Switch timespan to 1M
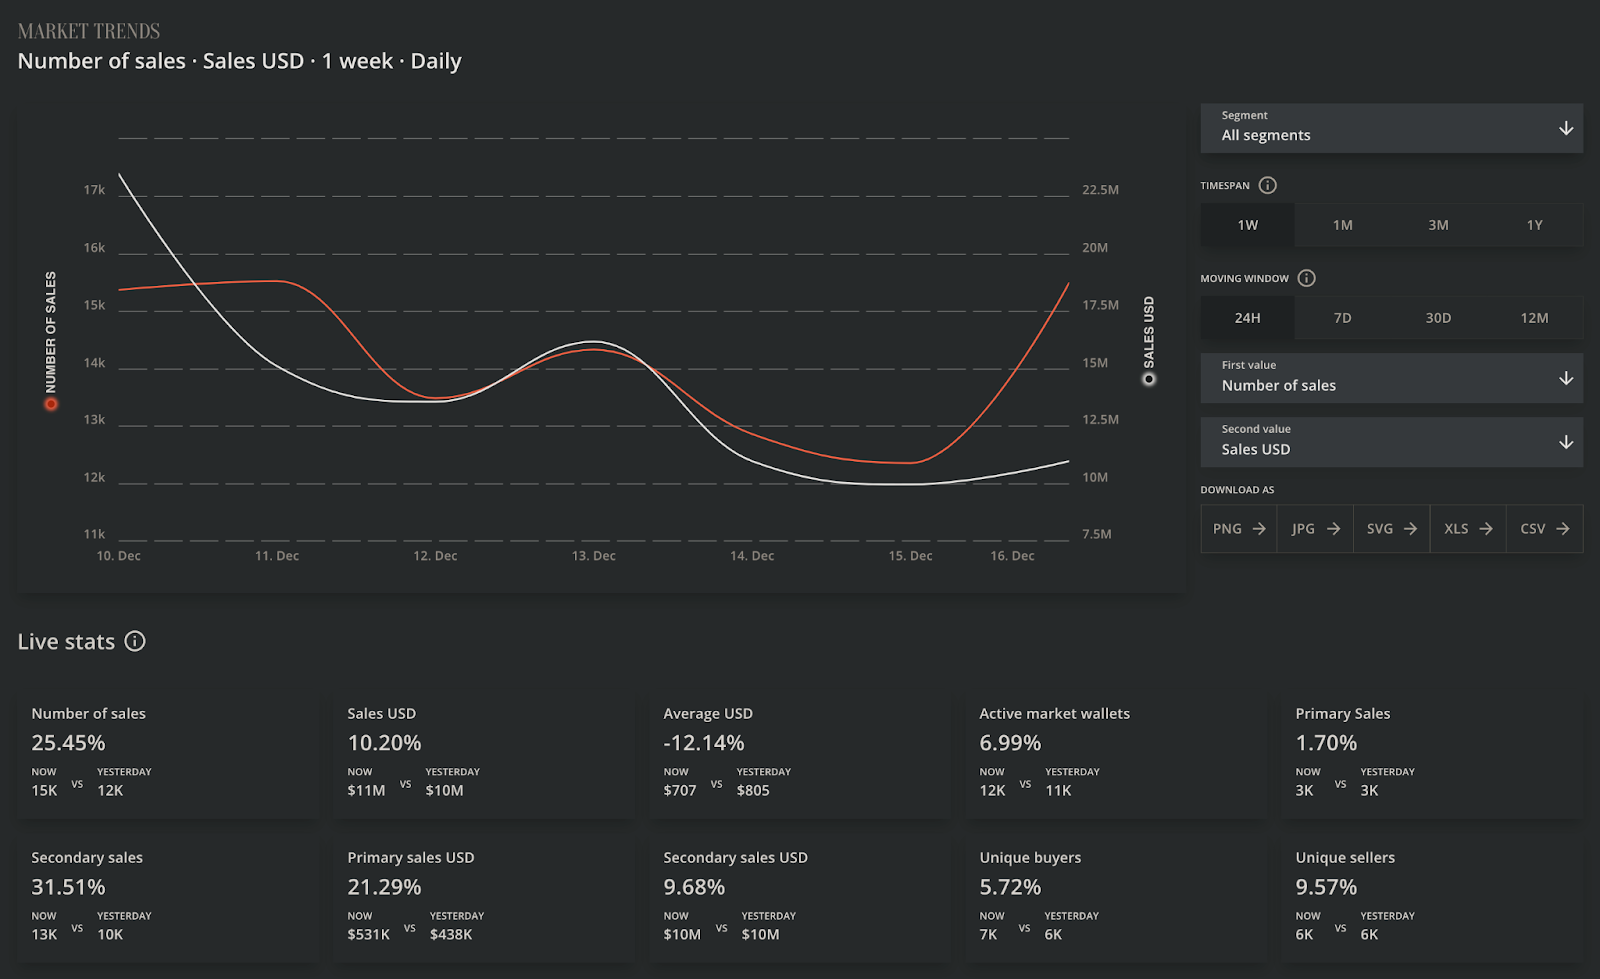Image resolution: width=1600 pixels, height=979 pixels. pyautogui.click(x=1342, y=225)
